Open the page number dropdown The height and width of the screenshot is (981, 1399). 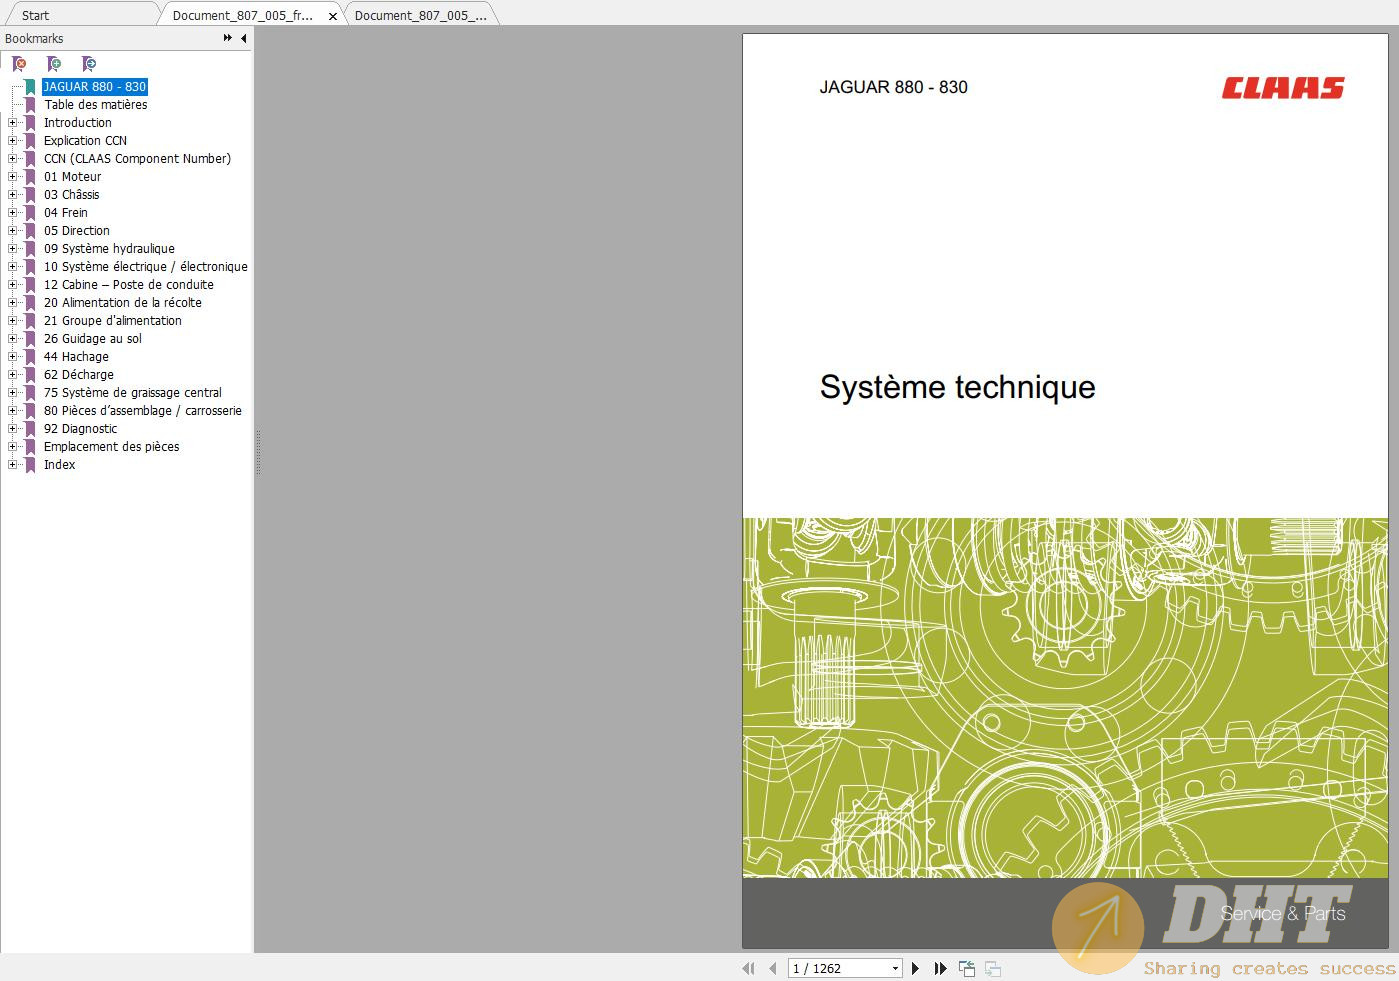pos(895,968)
